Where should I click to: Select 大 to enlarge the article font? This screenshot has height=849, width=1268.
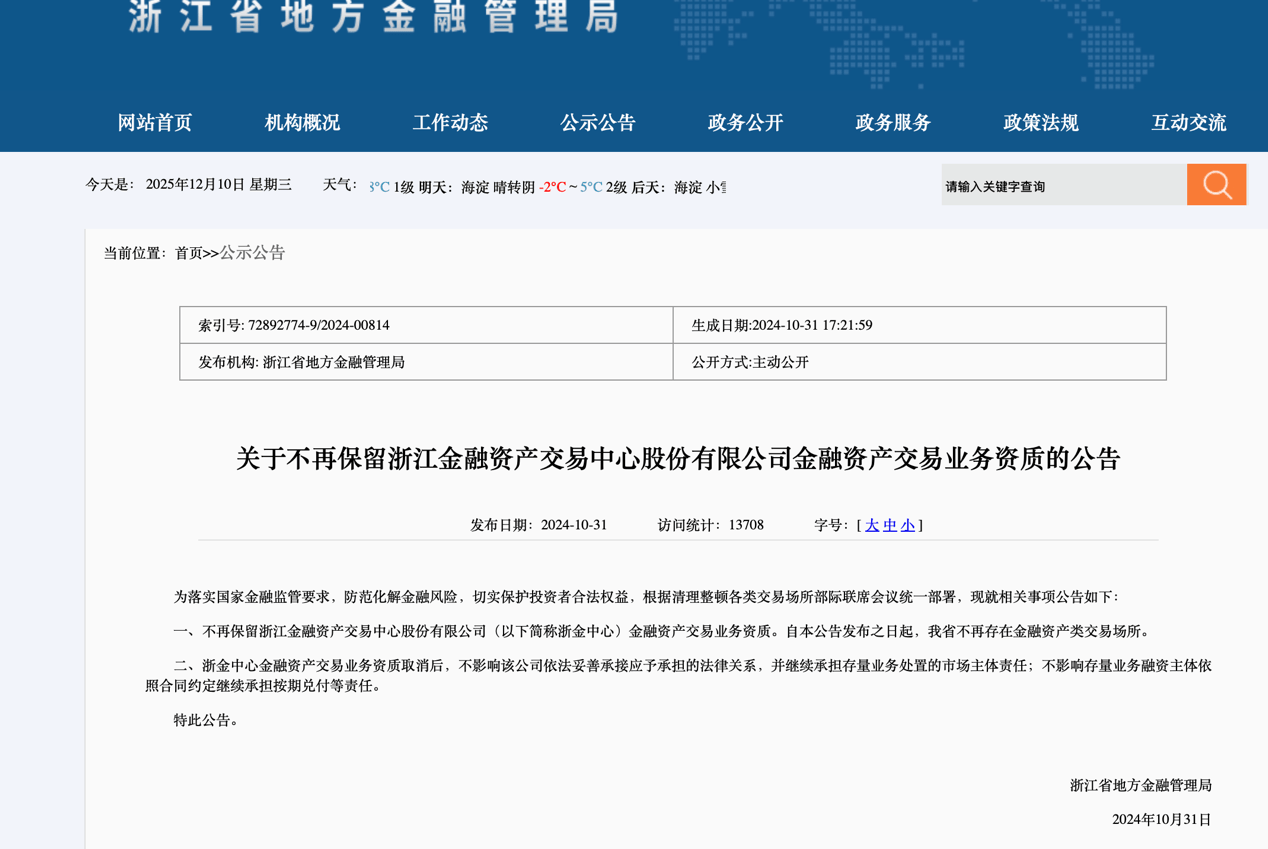871,524
